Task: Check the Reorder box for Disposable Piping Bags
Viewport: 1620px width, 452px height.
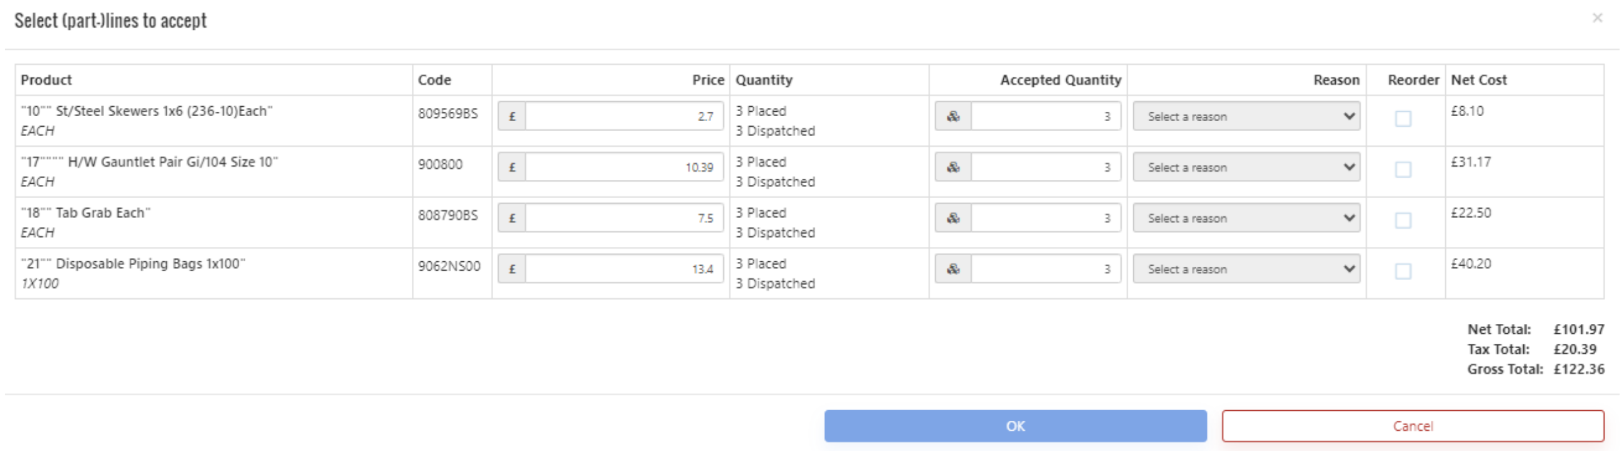Action: (x=1403, y=271)
